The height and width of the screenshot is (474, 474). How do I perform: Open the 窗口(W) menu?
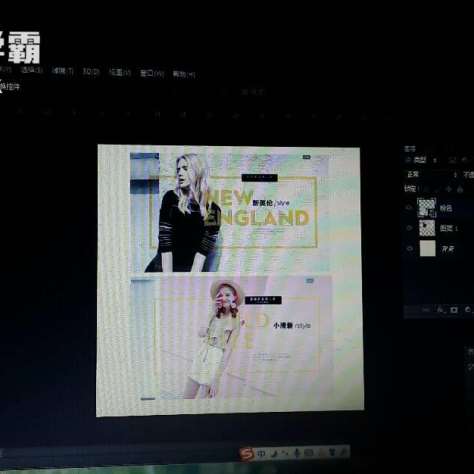click(x=152, y=73)
